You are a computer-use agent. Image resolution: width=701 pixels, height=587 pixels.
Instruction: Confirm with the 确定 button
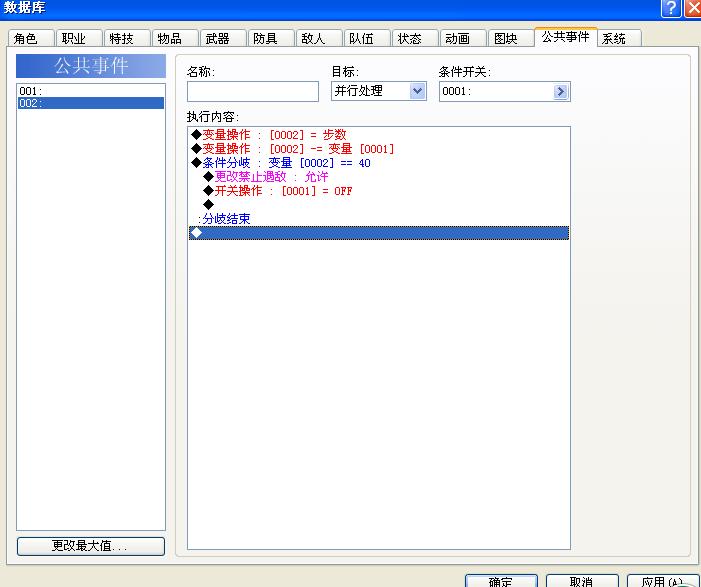pyautogui.click(x=501, y=581)
